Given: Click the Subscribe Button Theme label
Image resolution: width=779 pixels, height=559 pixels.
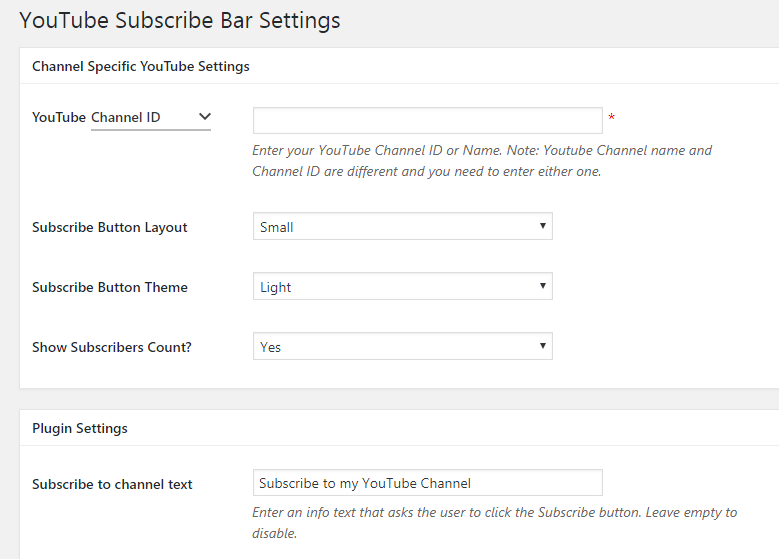Looking at the screenshot, I should [x=110, y=287].
